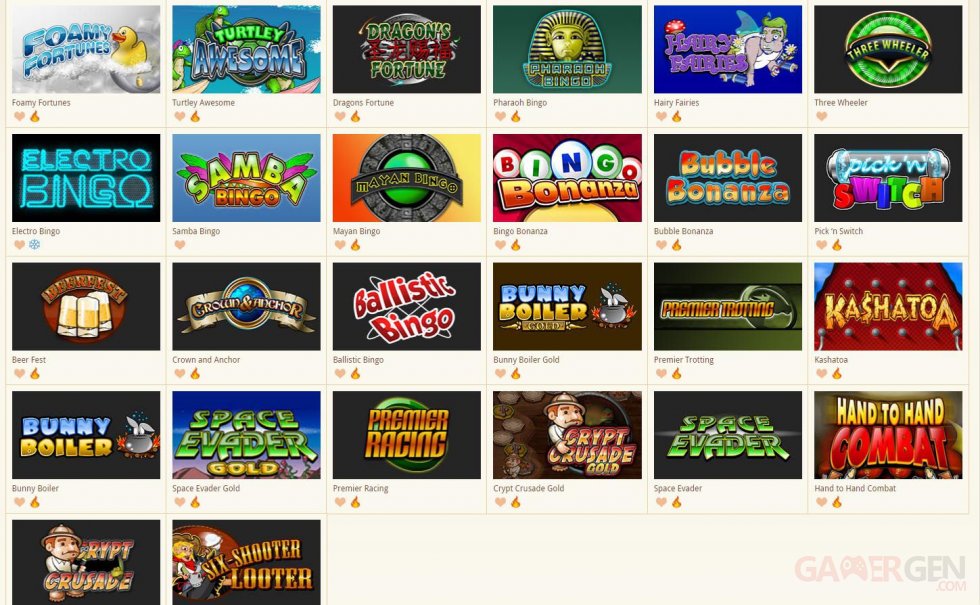The image size is (980, 605).
Task: Click the flame icon under Bingo Bonanza
Action: click(516, 244)
